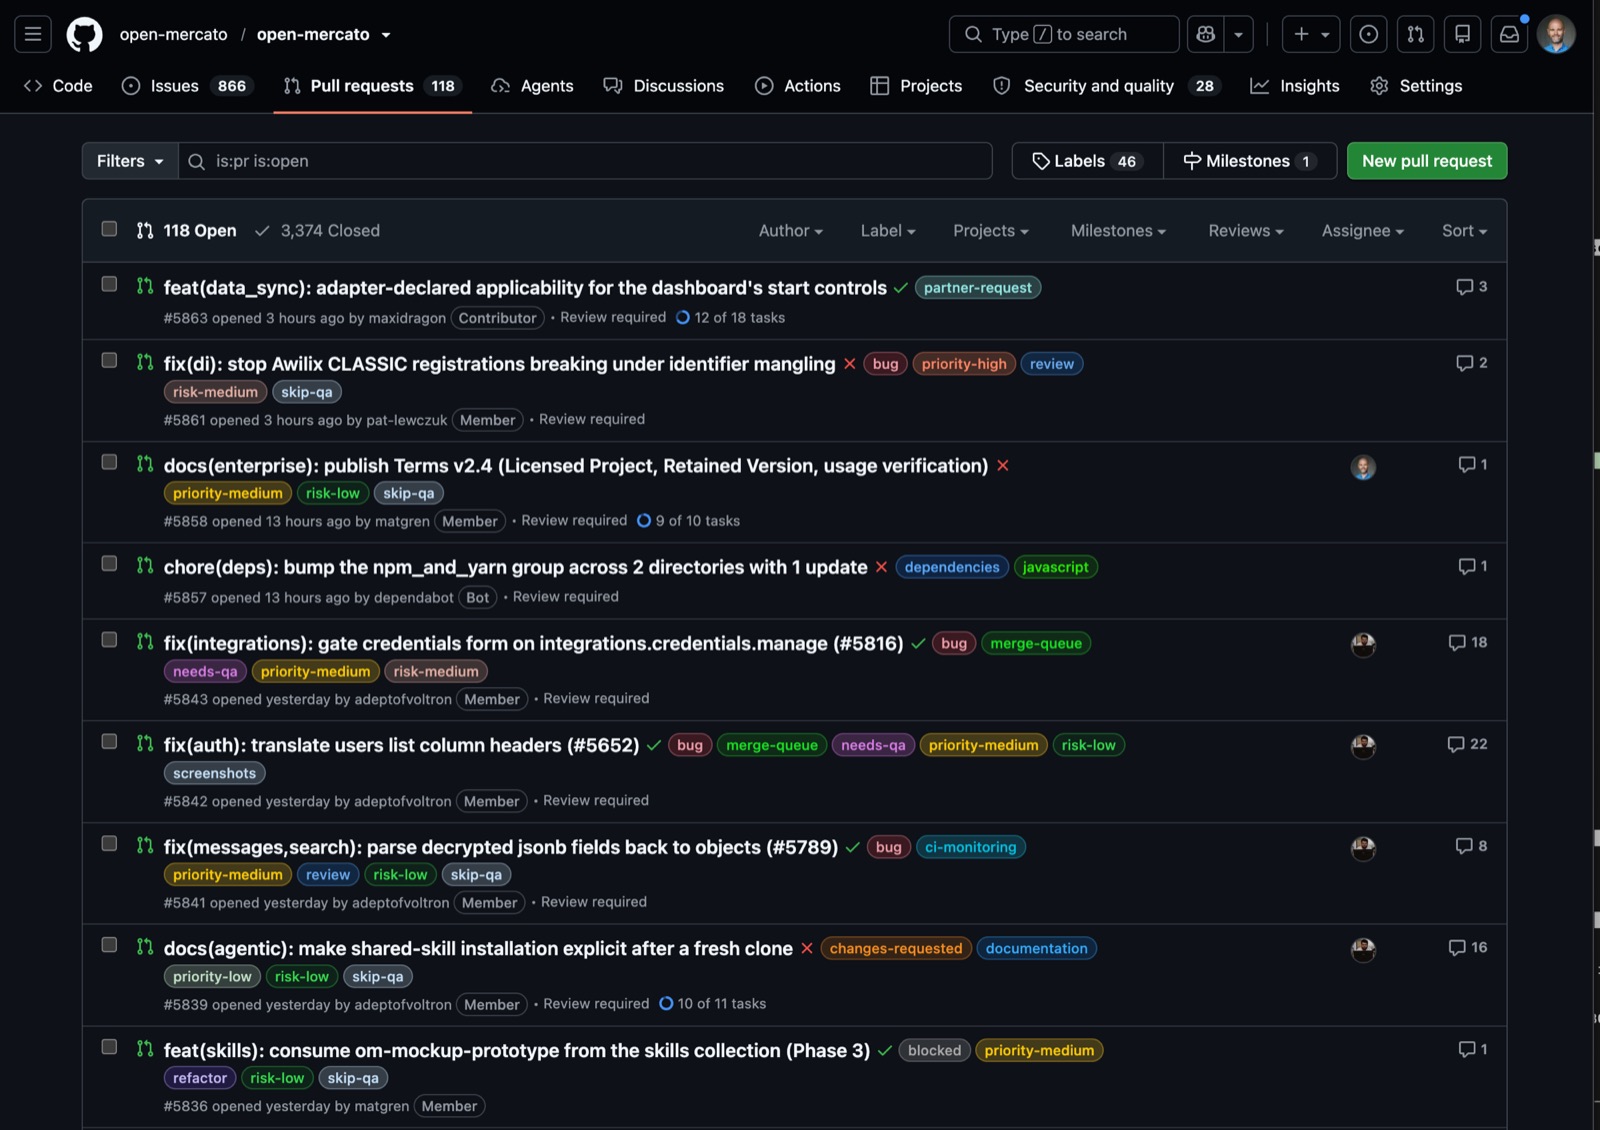Click the failing status X on PR #5861

[x=849, y=364]
